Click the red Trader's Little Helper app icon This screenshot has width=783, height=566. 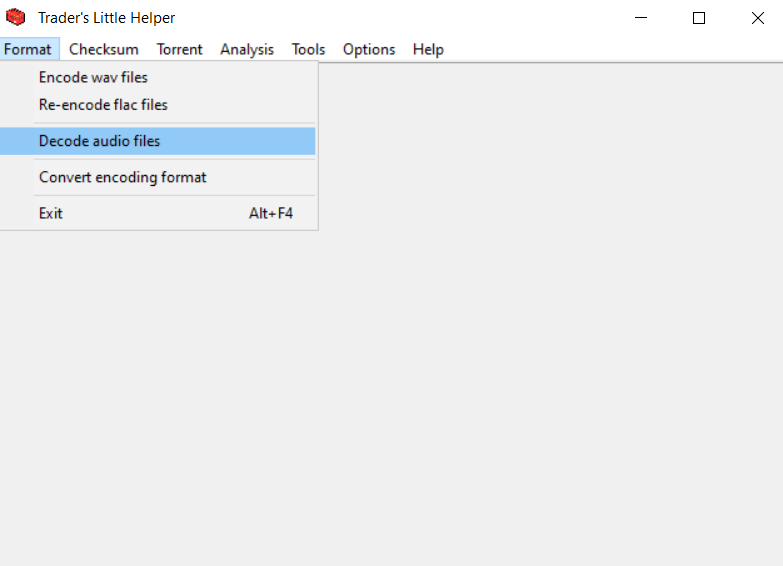(x=15, y=17)
